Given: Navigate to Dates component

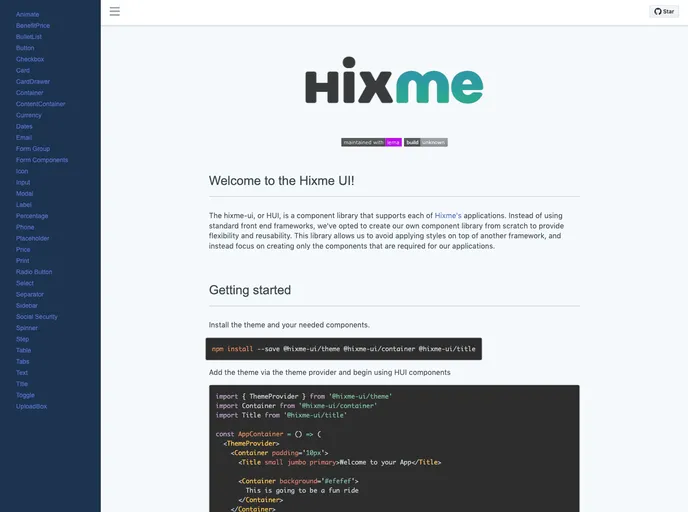Looking at the screenshot, I should [24, 126].
